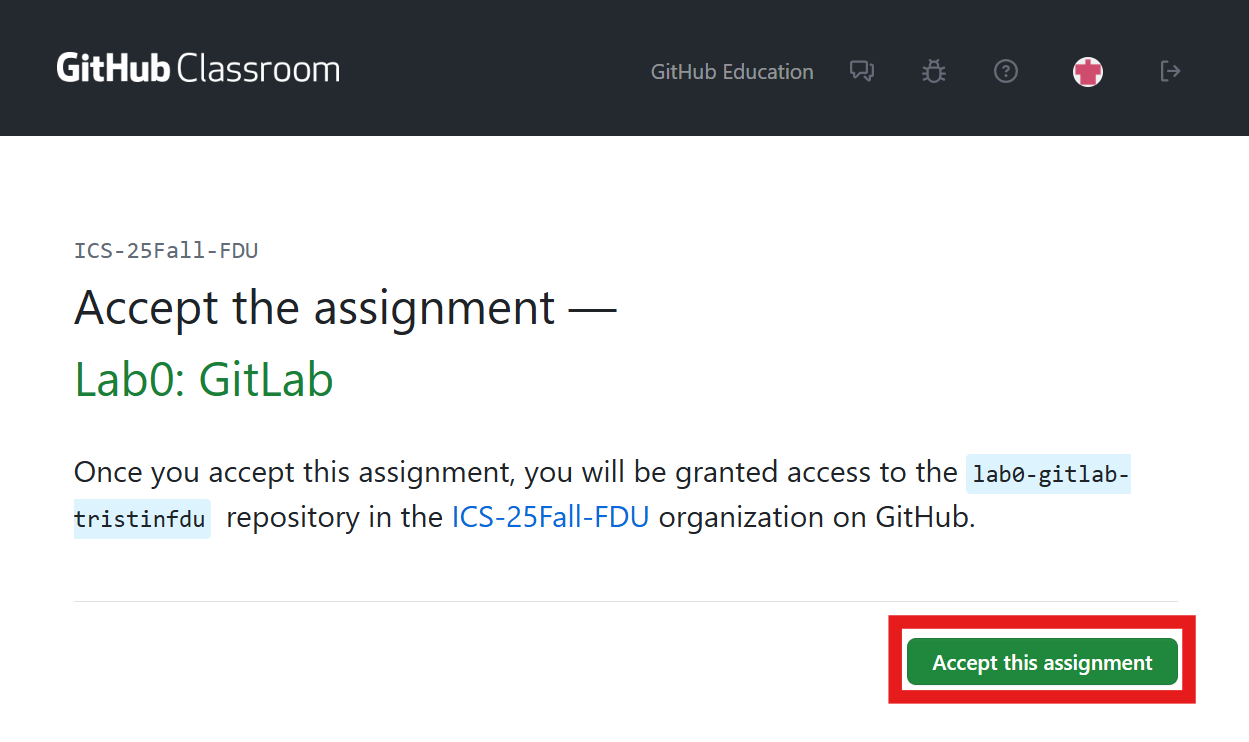Click the highlighted tristinfdu code text
The width and height of the screenshot is (1249, 742).
tap(141, 519)
